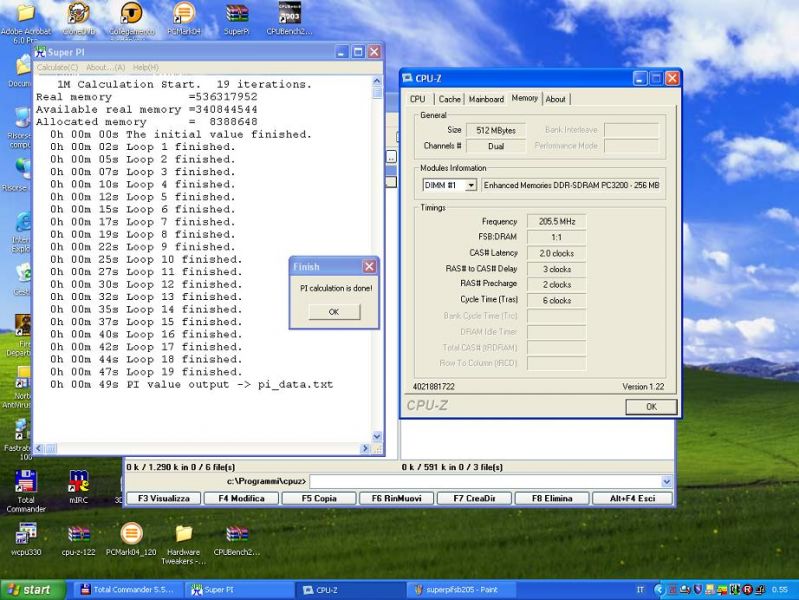Image resolution: width=799 pixels, height=600 pixels.
Task: Click the Alt+F4 Esci button
Action: (x=632, y=498)
